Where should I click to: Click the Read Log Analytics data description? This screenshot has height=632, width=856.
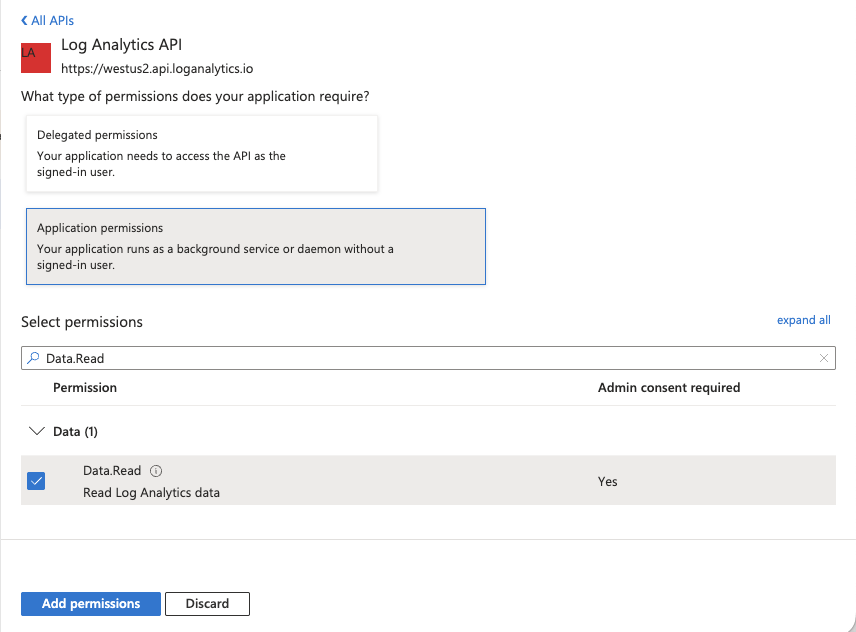[151, 493]
